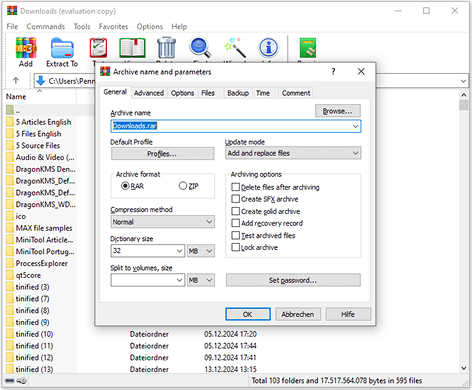Open the Update mode dropdown
This screenshot has width=472, height=390.
pos(293,153)
